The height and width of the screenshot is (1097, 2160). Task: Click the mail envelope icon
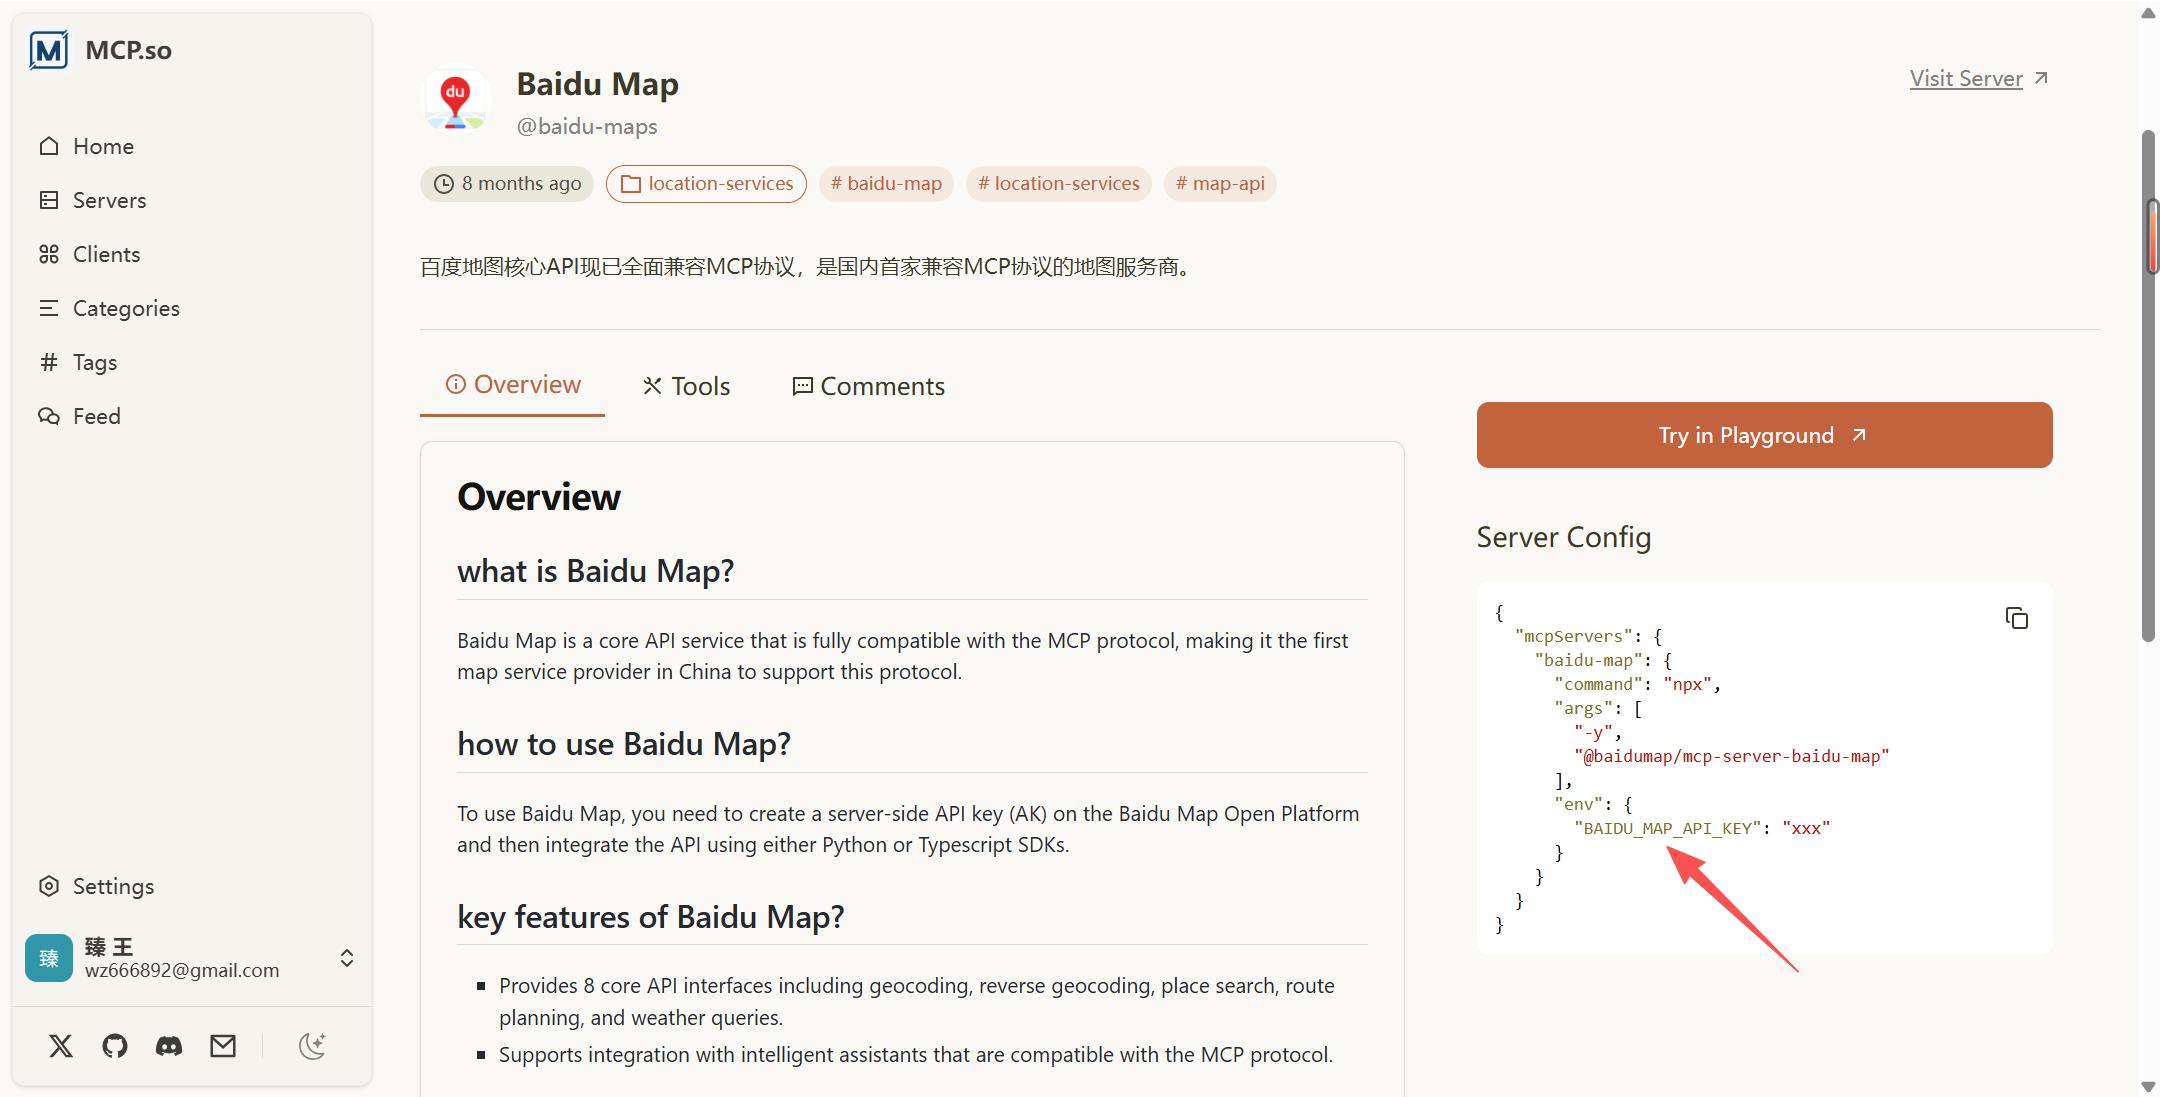pos(223,1046)
